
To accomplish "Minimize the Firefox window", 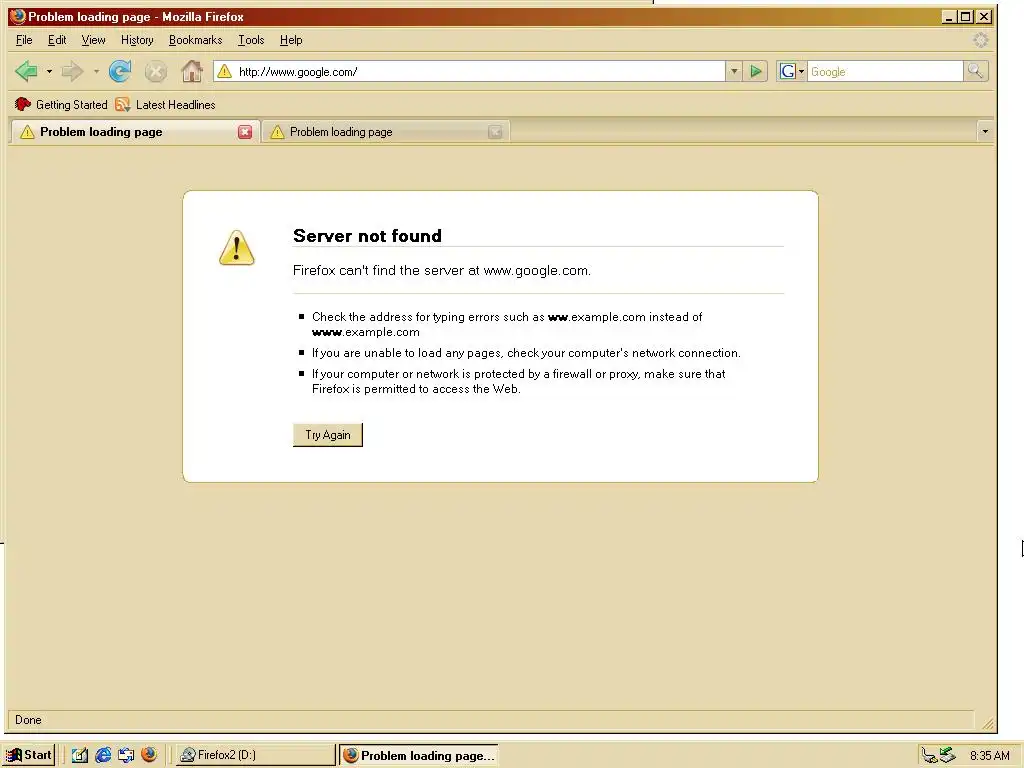I will (x=948, y=17).
